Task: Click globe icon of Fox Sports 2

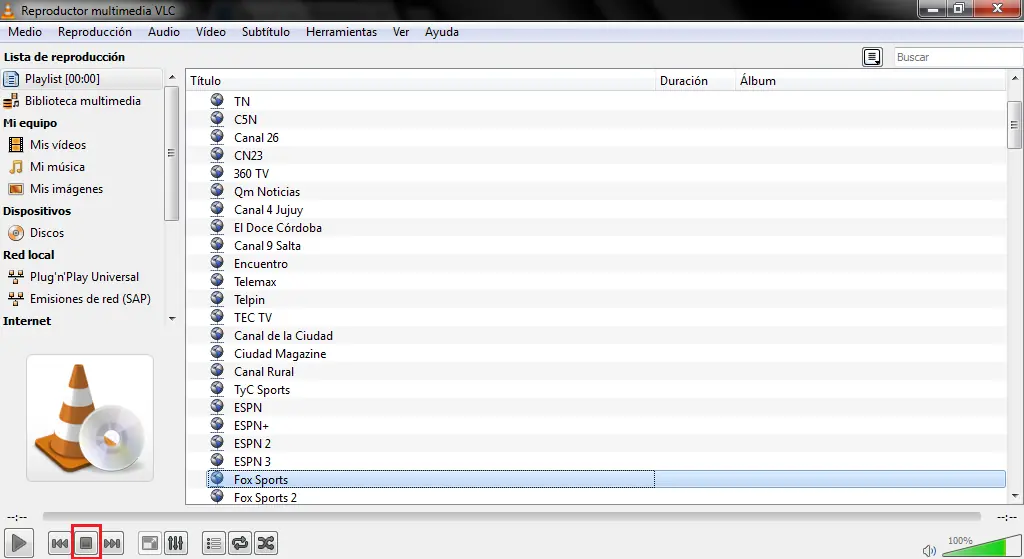Action: (217, 496)
